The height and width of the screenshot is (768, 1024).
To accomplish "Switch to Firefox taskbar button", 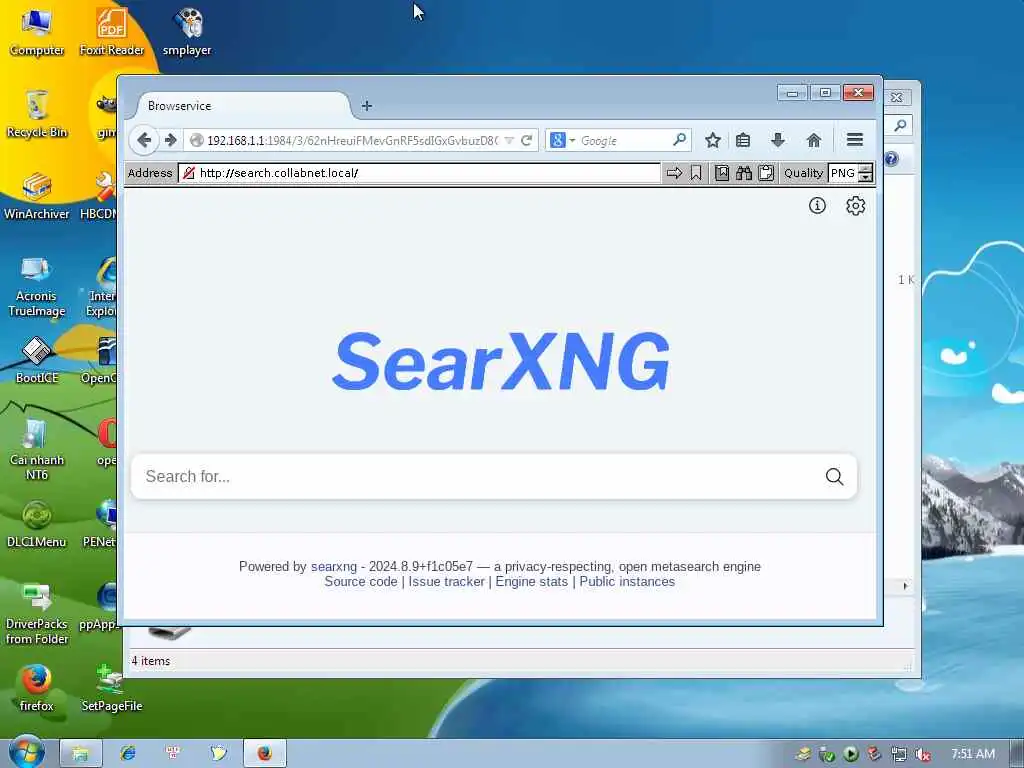I will coord(264,754).
